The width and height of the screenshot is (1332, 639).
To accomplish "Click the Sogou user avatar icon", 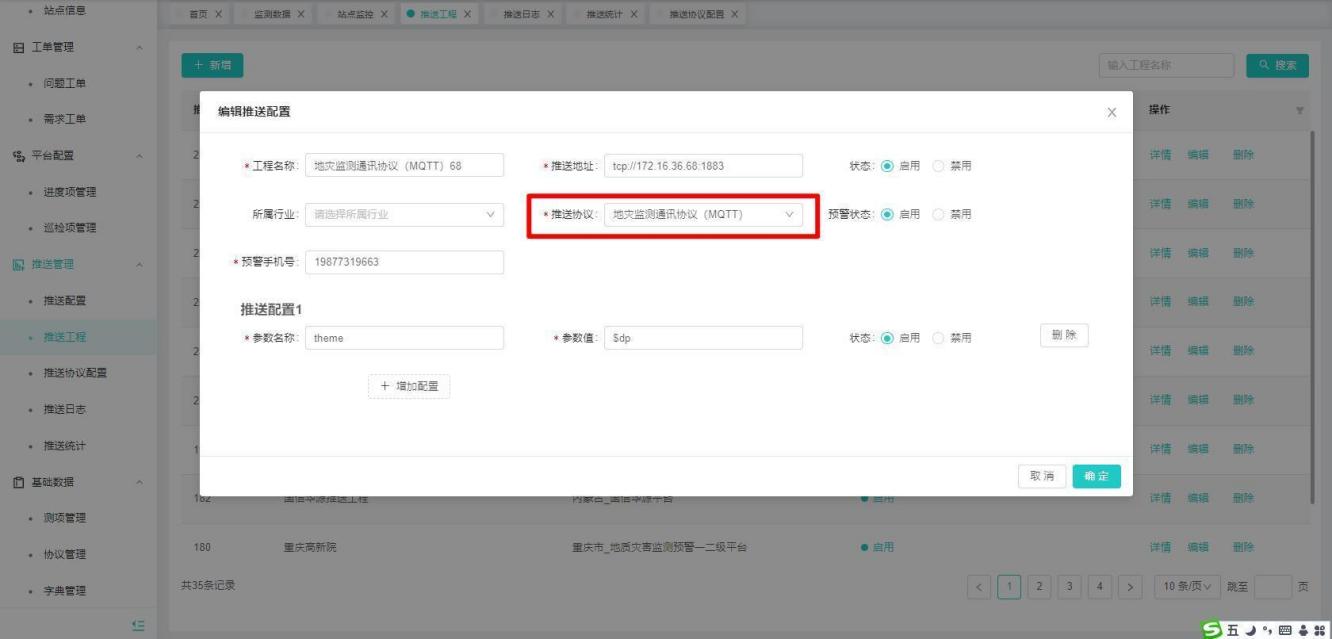I will point(1305,629).
